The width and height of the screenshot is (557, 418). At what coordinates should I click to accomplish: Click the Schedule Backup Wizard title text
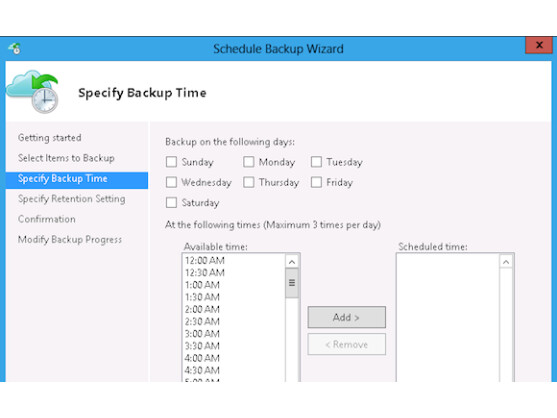(278, 49)
